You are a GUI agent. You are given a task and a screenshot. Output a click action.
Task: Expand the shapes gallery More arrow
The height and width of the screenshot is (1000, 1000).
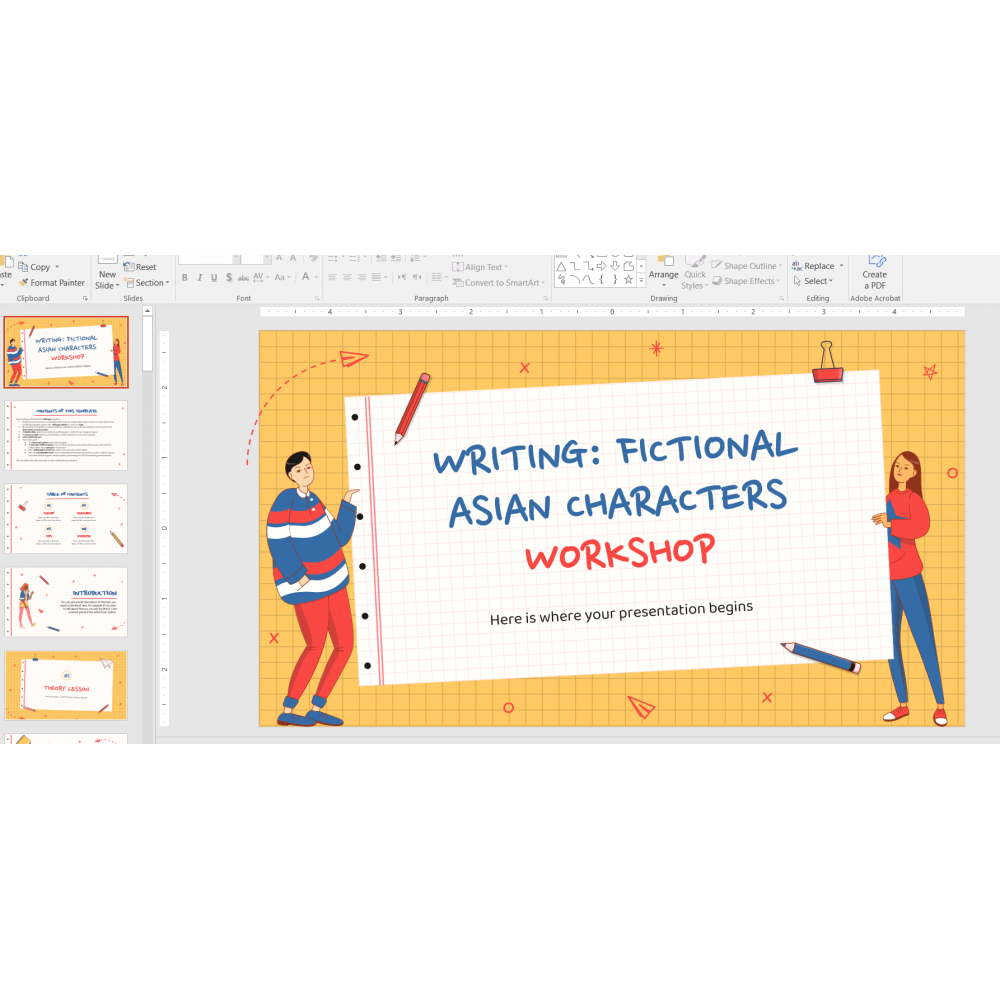(x=642, y=282)
